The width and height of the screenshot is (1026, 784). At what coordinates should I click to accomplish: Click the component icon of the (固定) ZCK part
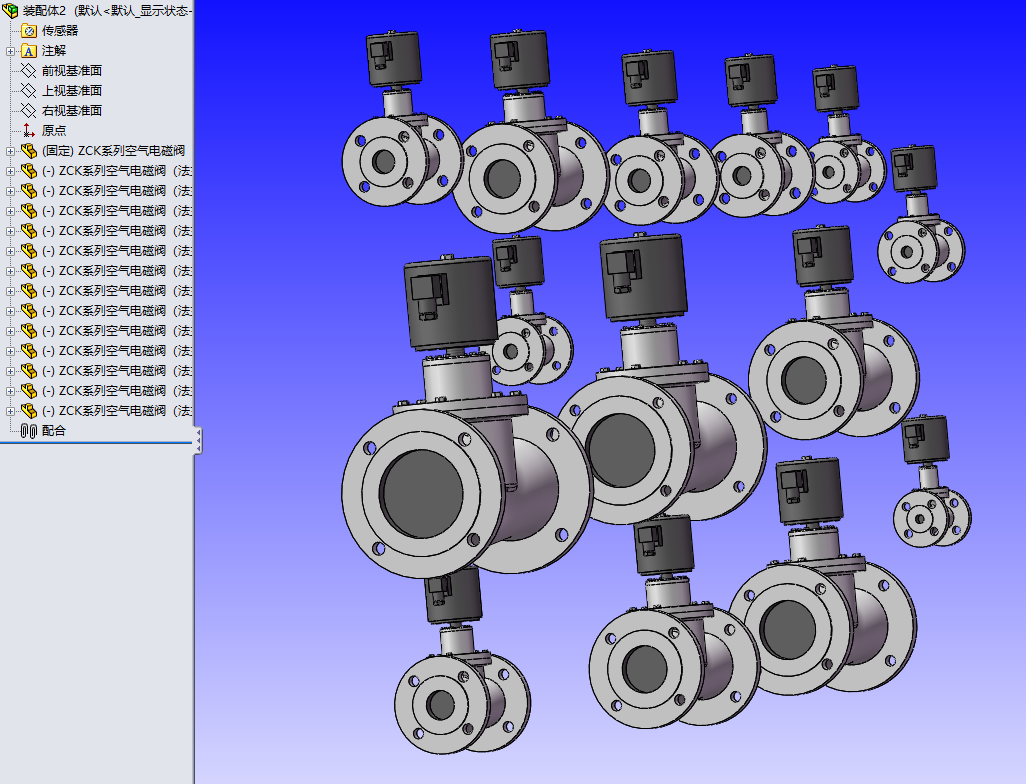(x=29, y=151)
